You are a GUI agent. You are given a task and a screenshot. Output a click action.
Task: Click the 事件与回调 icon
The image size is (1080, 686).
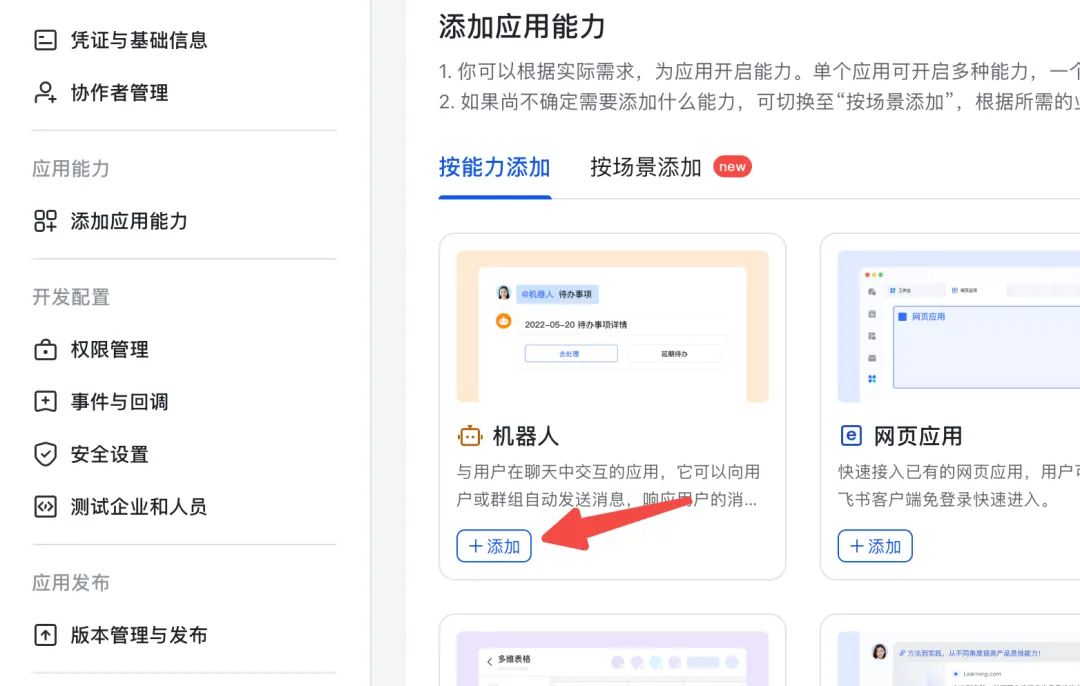[45, 402]
